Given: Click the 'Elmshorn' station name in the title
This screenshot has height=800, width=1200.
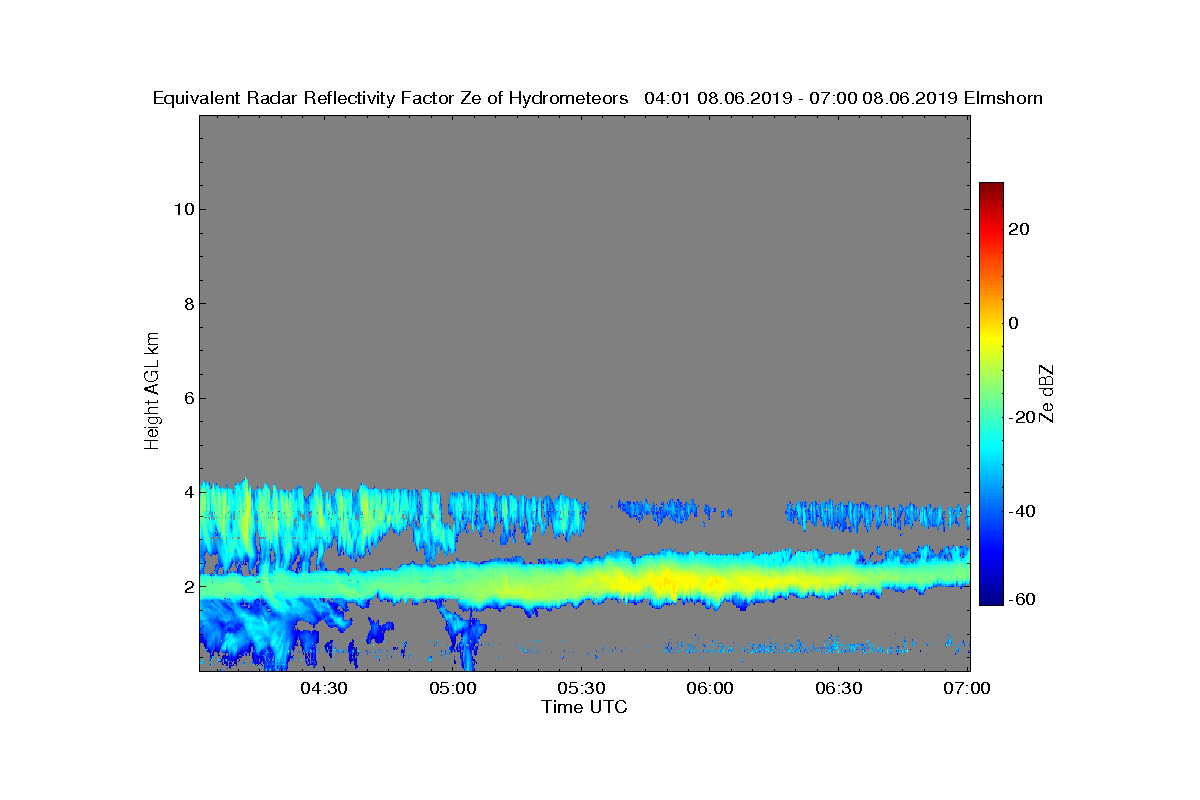Looking at the screenshot, I should coord(1003,98).
